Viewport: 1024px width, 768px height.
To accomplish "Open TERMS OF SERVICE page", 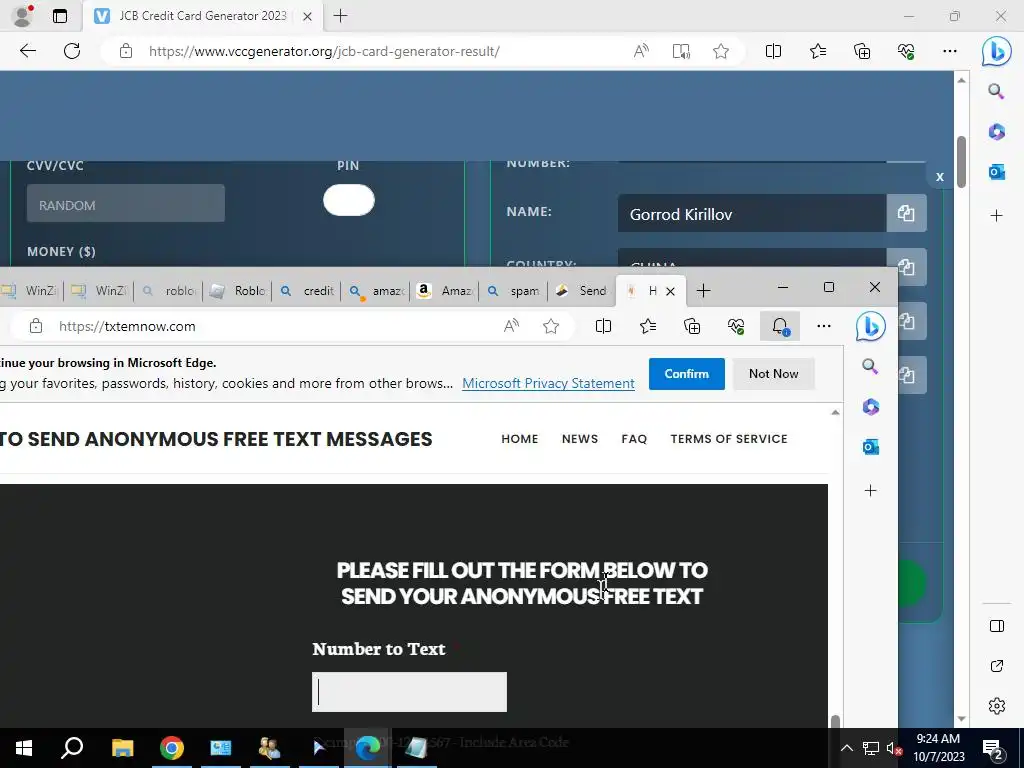I will coord(729,439).
